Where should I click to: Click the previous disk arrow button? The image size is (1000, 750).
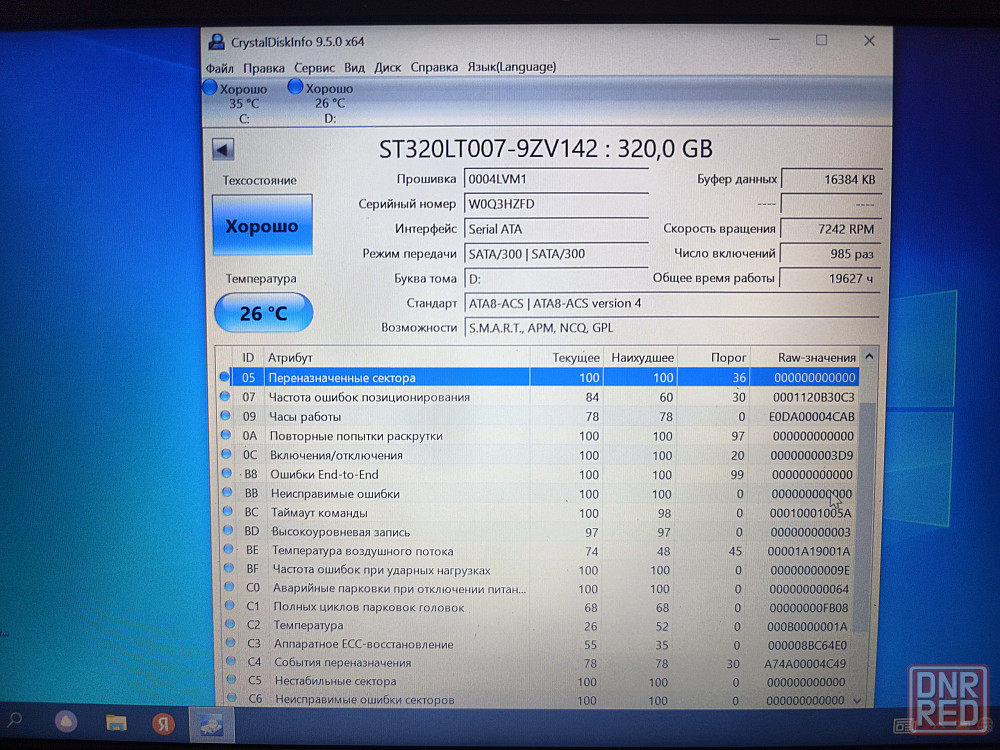click(x=223, y=150)
